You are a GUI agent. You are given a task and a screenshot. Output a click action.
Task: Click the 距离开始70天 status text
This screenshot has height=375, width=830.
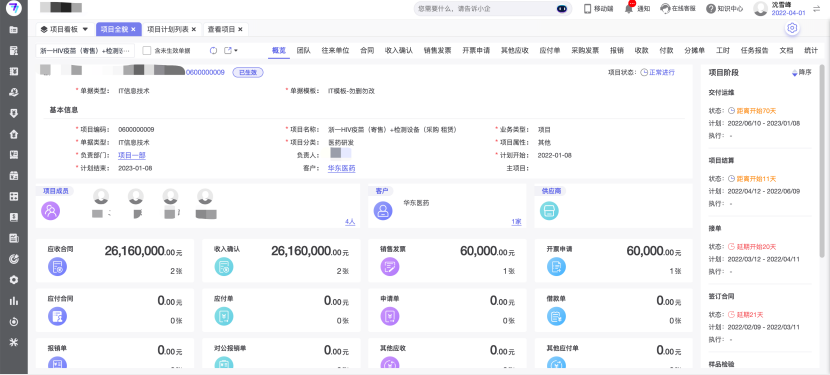(756, 111)
